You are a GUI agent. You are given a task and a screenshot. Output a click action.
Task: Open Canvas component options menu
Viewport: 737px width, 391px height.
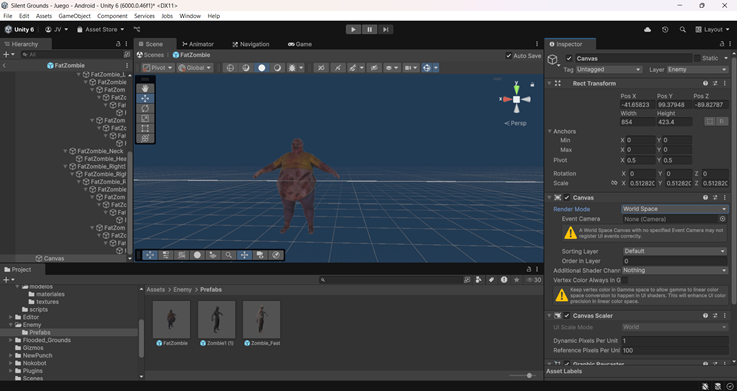[x=724, y=197]
